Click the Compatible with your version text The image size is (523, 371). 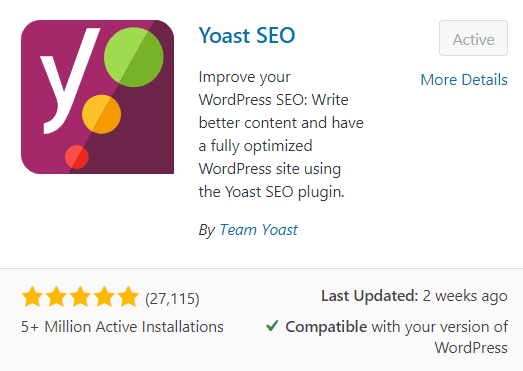[396, 337]
